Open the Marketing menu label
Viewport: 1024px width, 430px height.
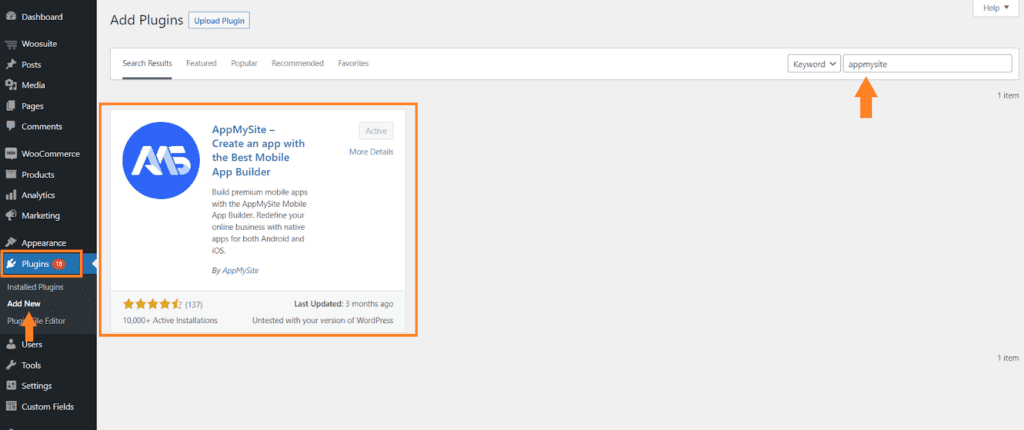tap(40, 216)
